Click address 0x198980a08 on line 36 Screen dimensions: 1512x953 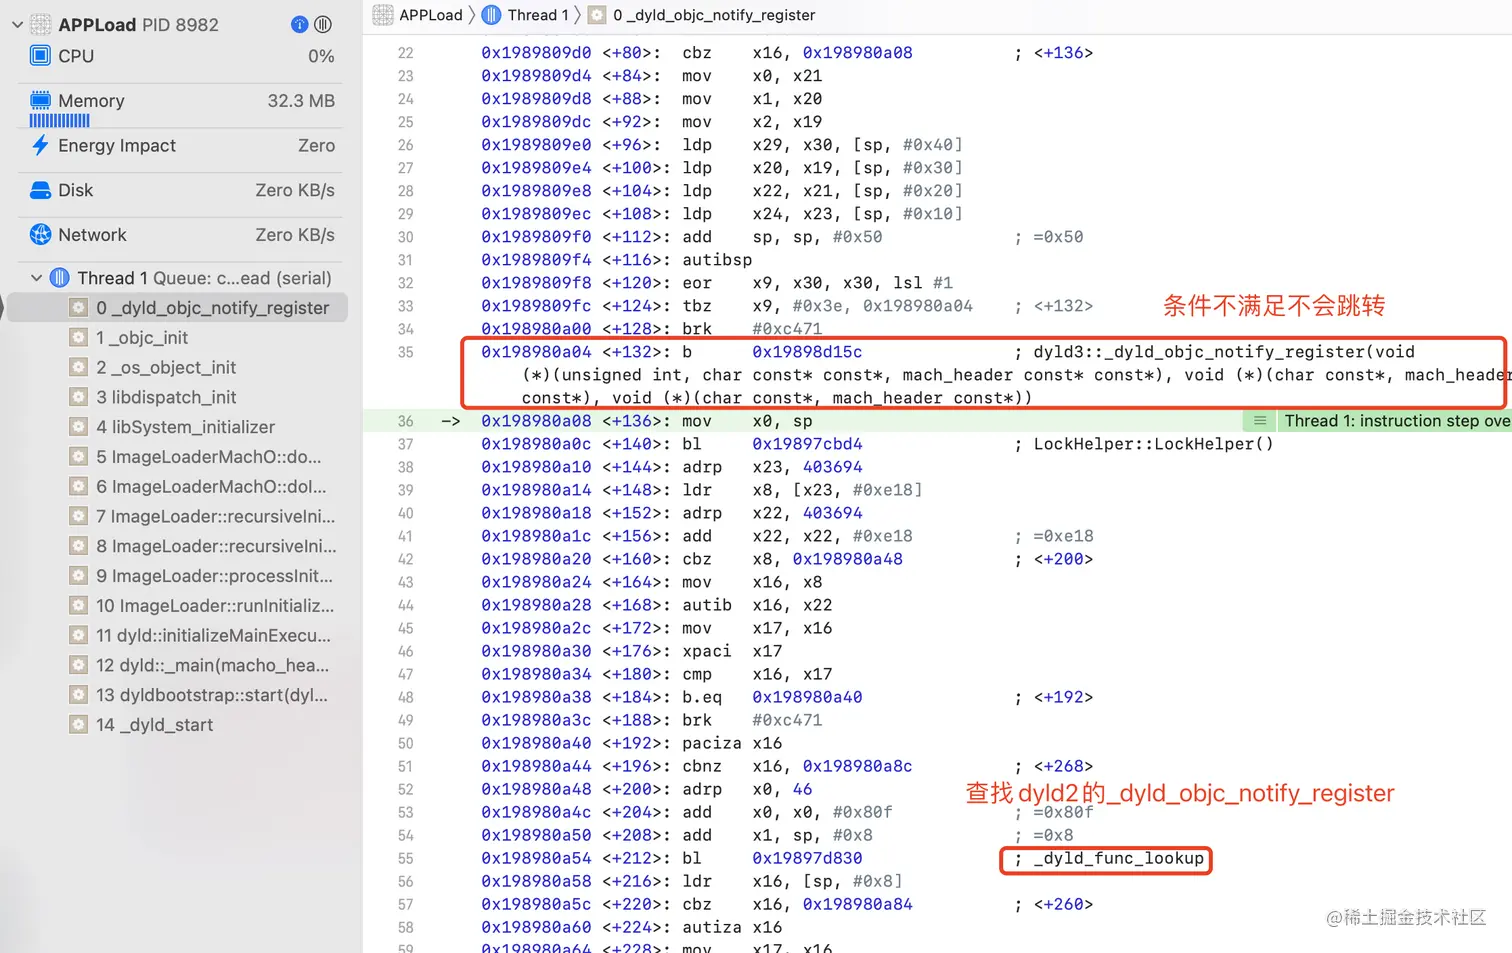tap(536, 421)
